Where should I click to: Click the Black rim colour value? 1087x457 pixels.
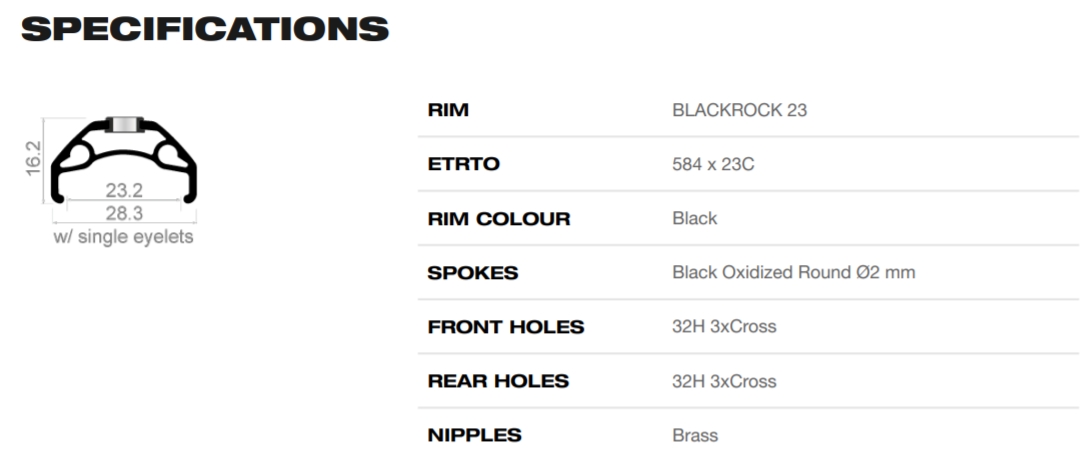tap(695, 218)
